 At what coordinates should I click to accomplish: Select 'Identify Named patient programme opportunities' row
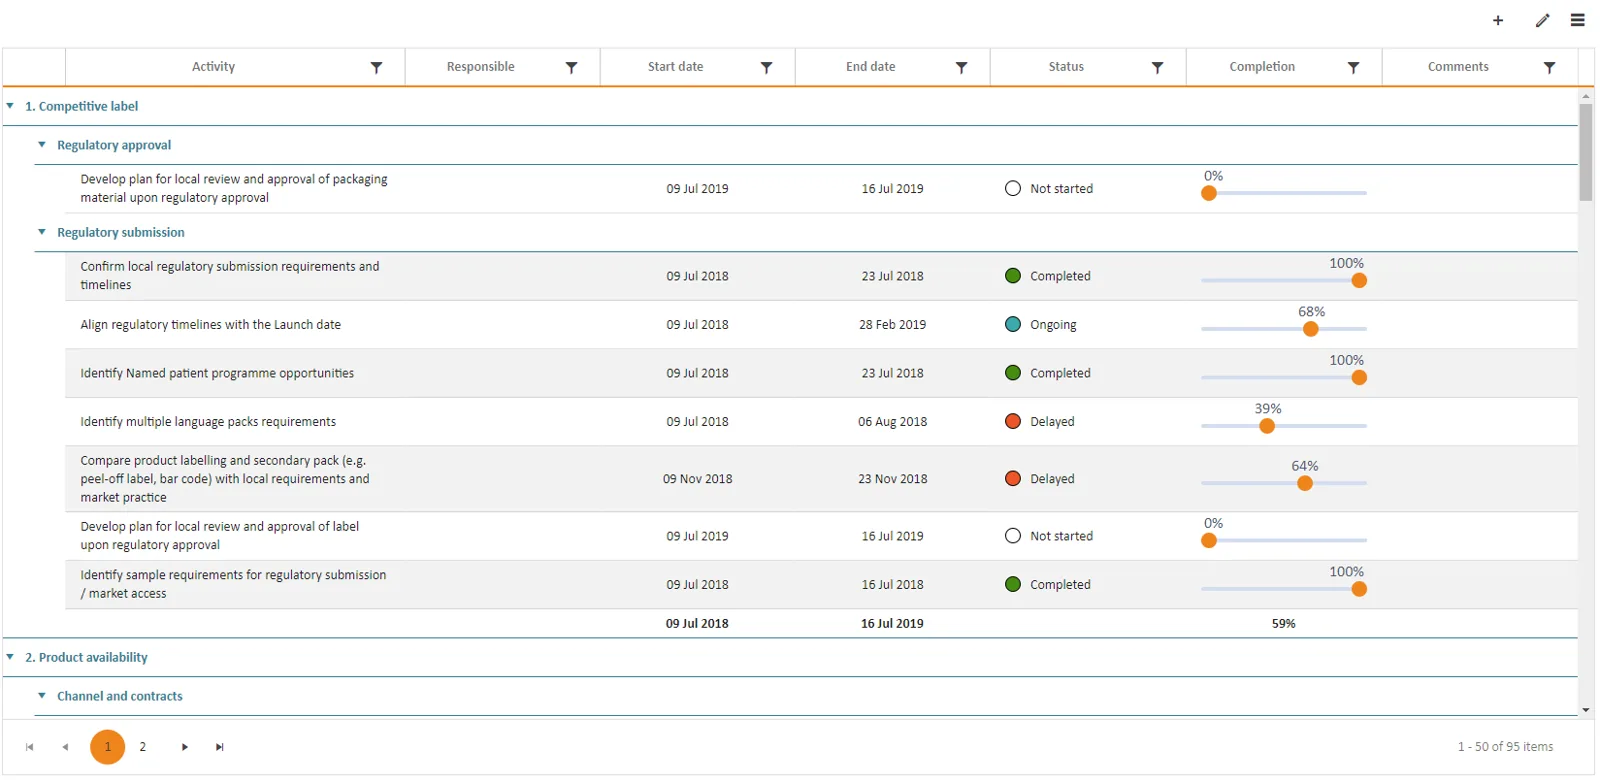[x=821, y=373]
